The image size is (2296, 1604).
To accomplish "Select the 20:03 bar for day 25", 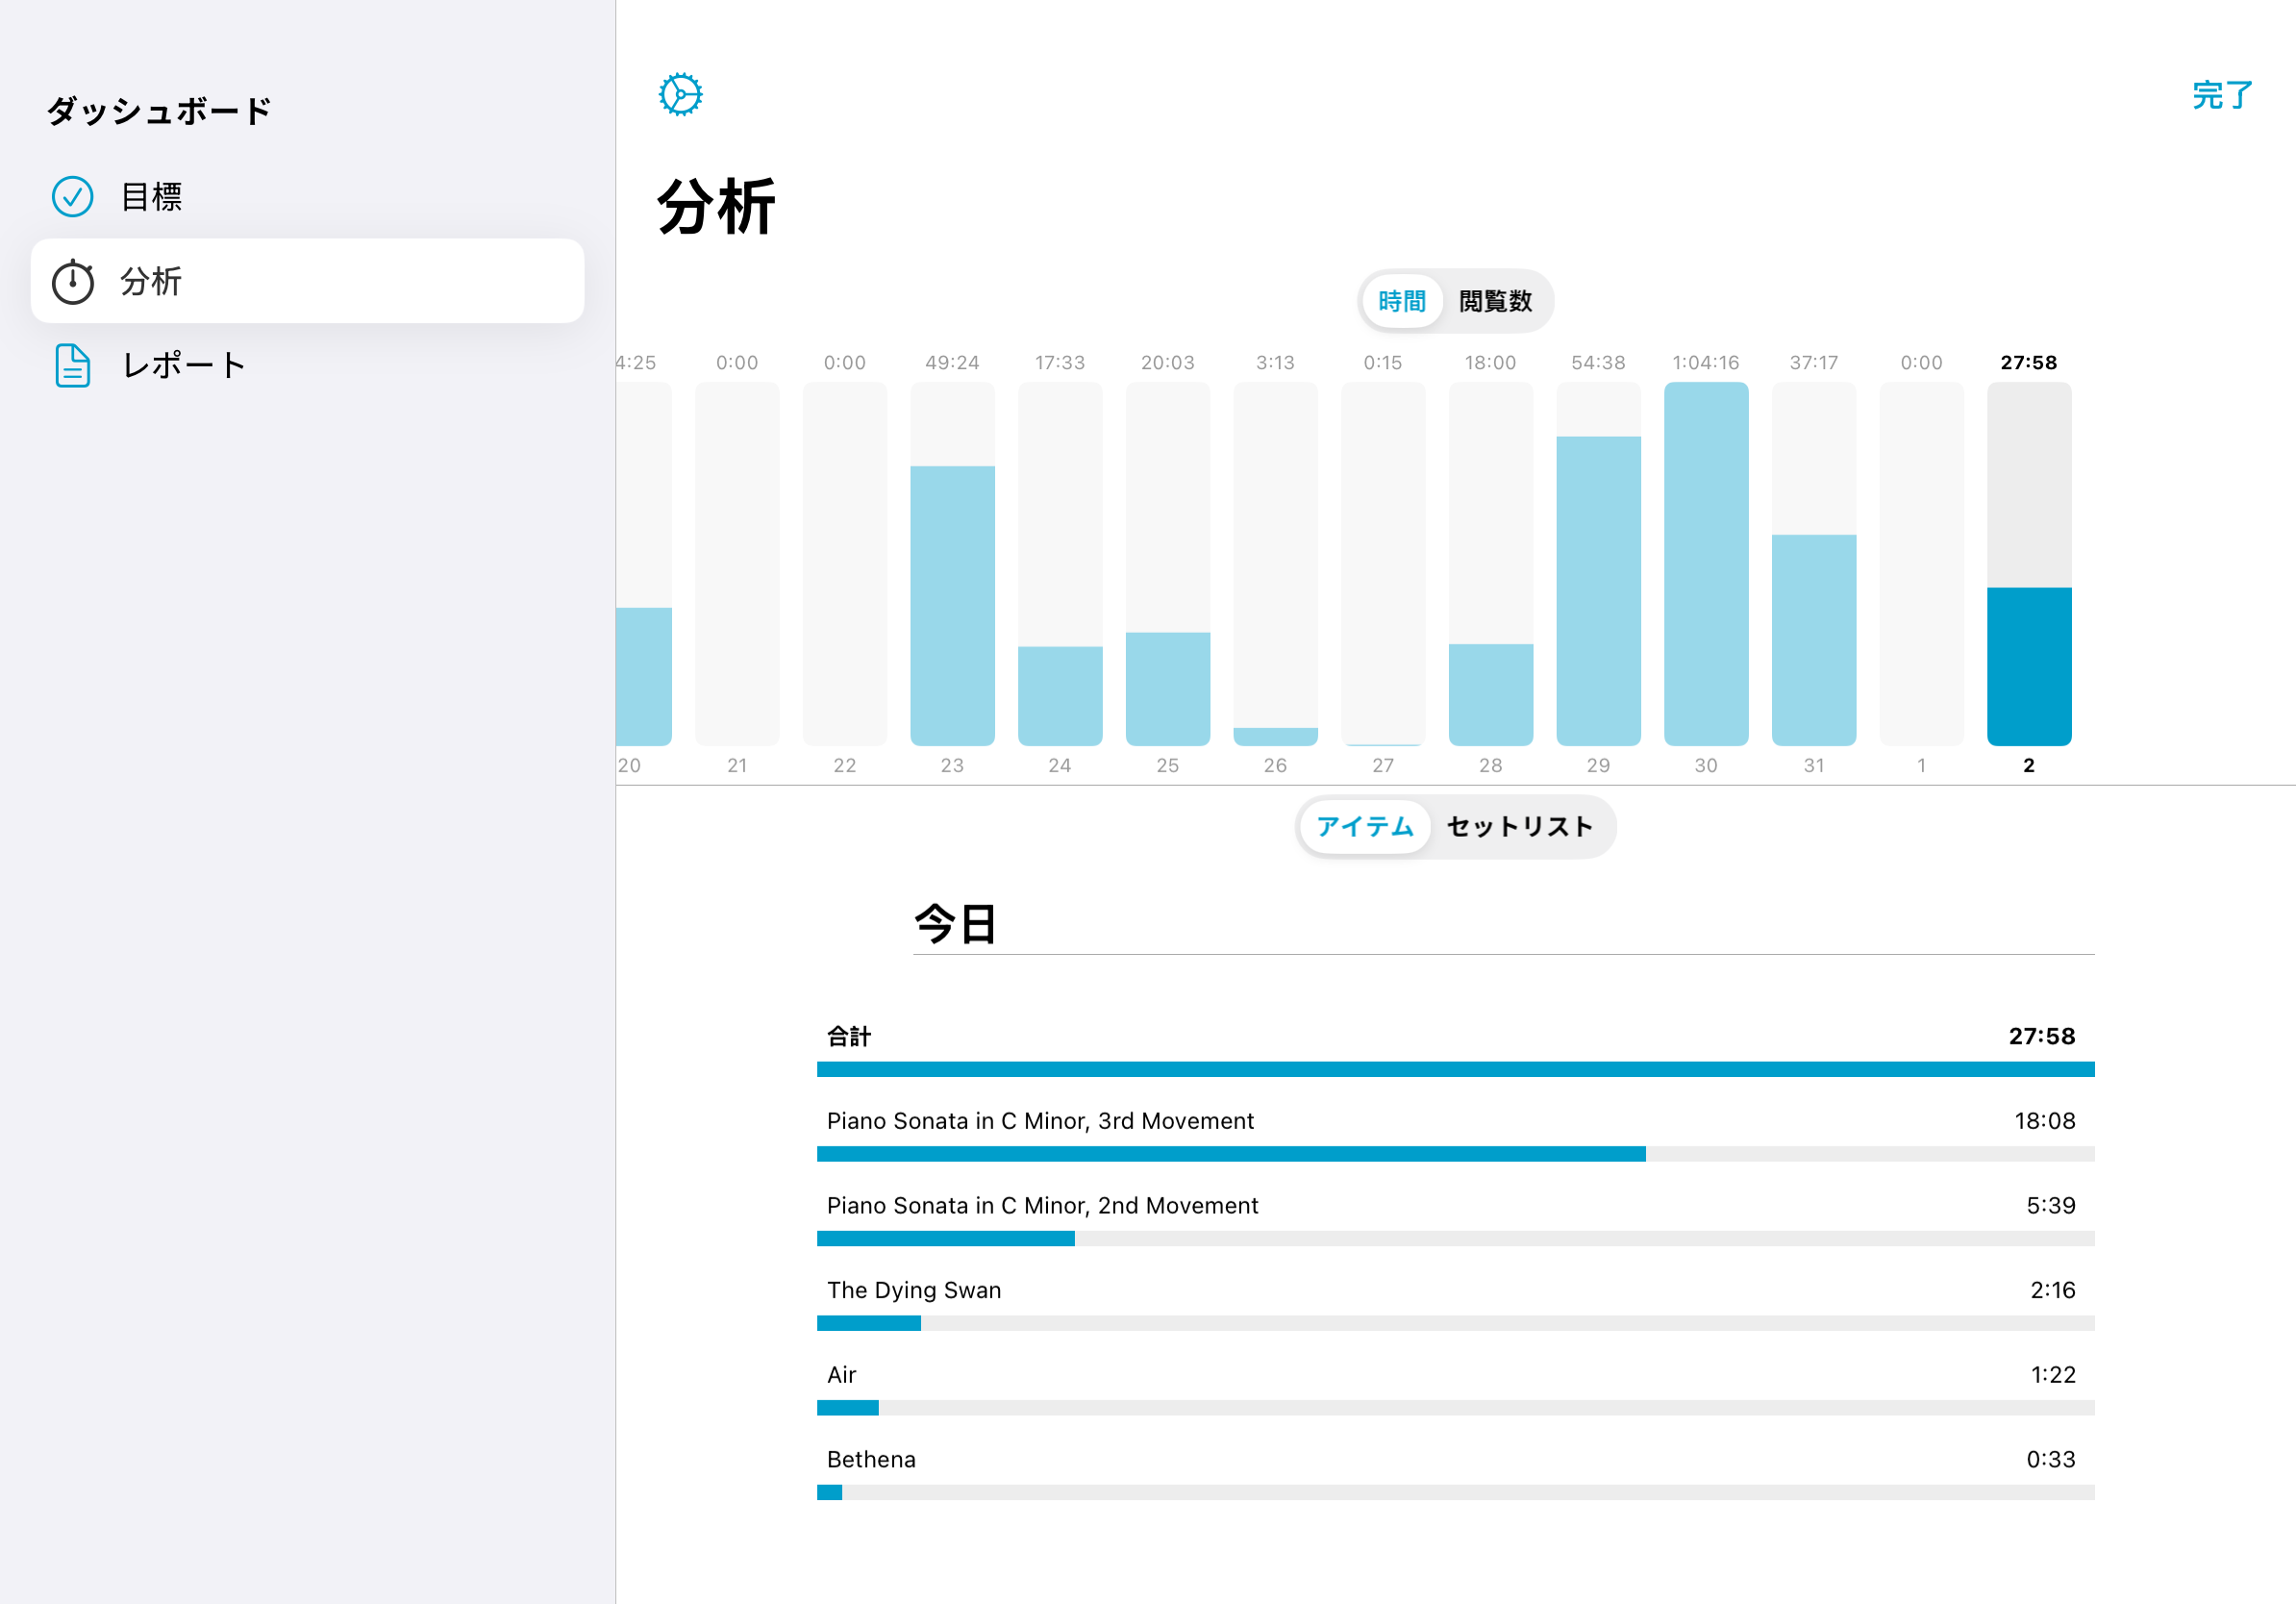I will point(1168,564).
